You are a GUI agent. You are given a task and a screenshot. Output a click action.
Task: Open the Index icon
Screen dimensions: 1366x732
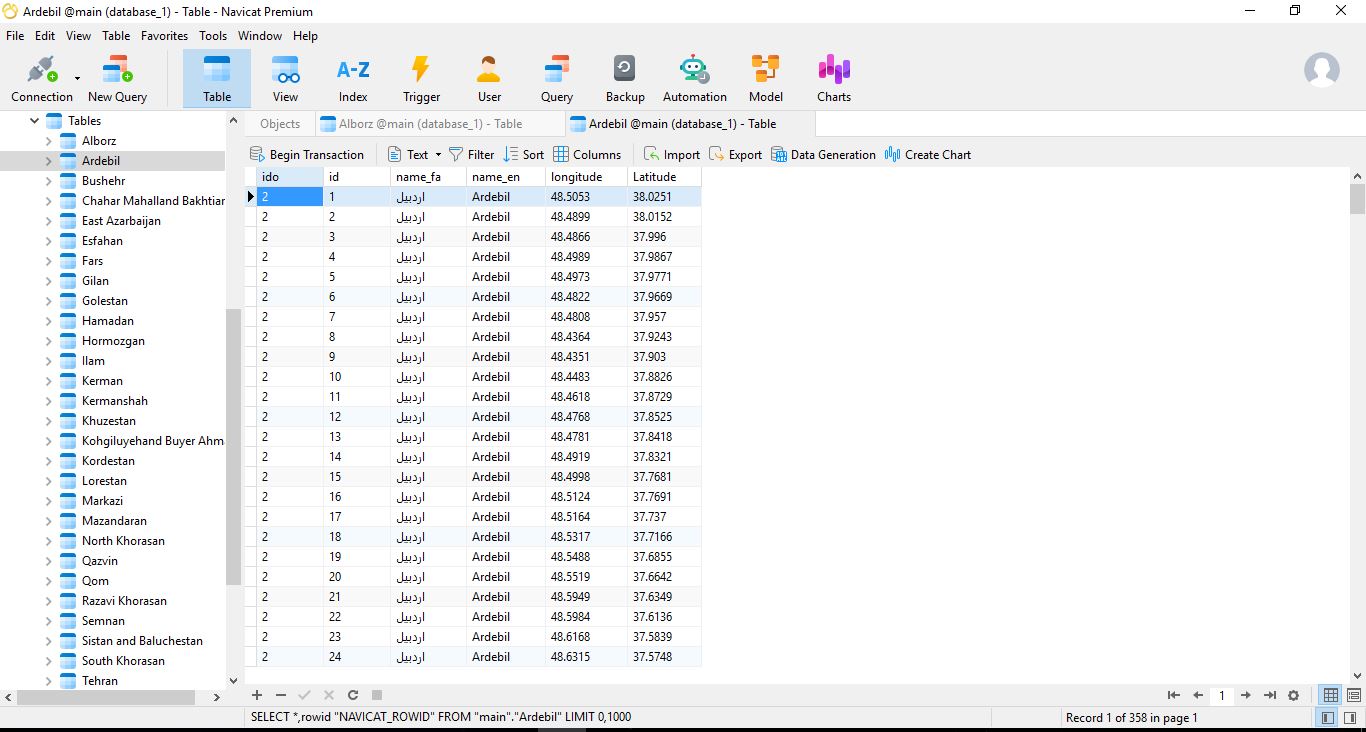pyautogui.click(x=353, y=79)
